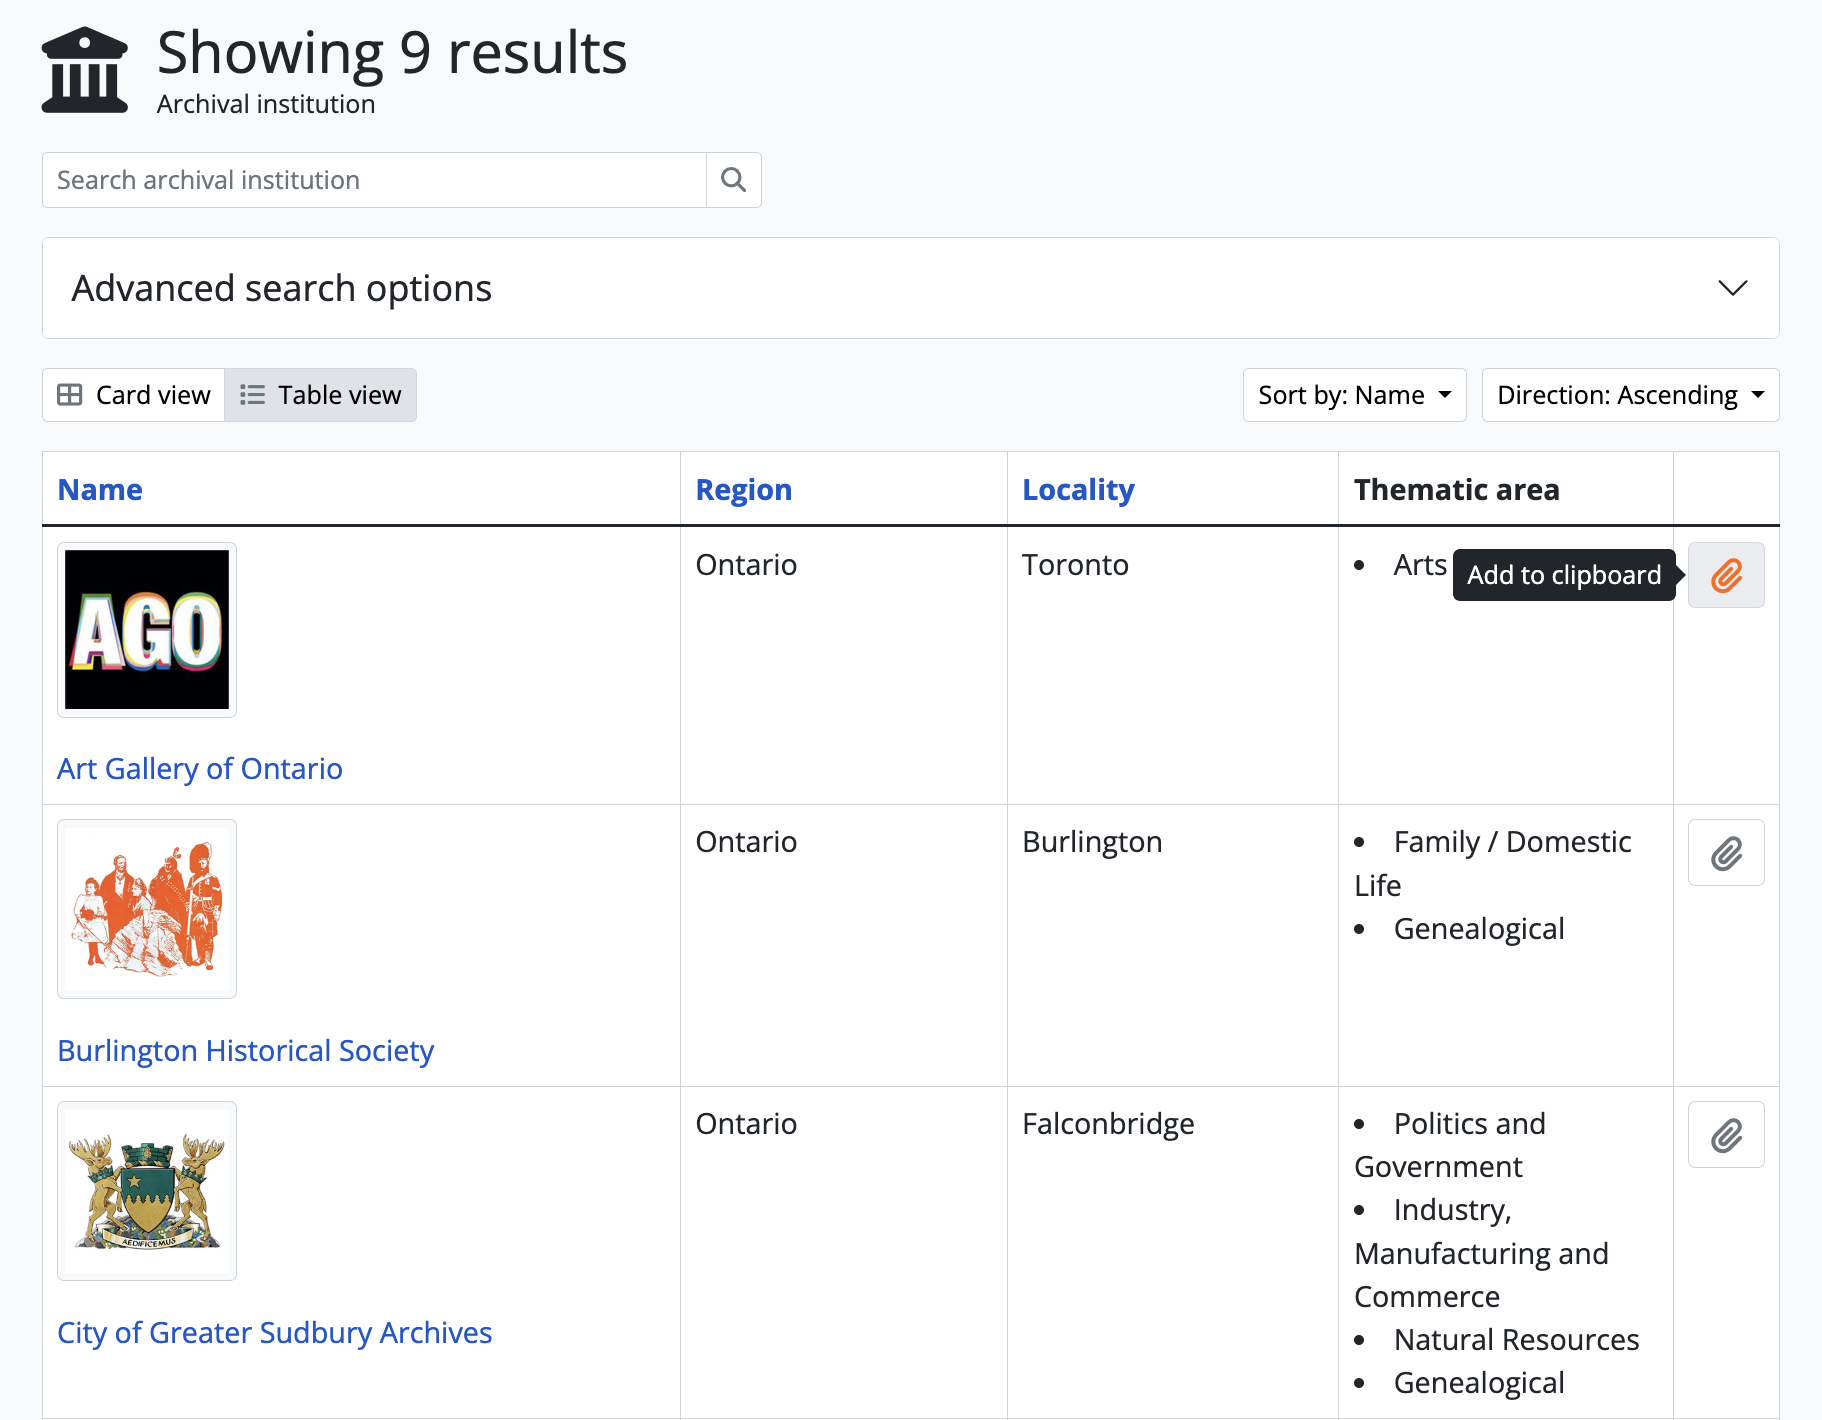Screen dimensions: 1822x1420
Task: Sort by Locality column header
Action: (1077, 490)
